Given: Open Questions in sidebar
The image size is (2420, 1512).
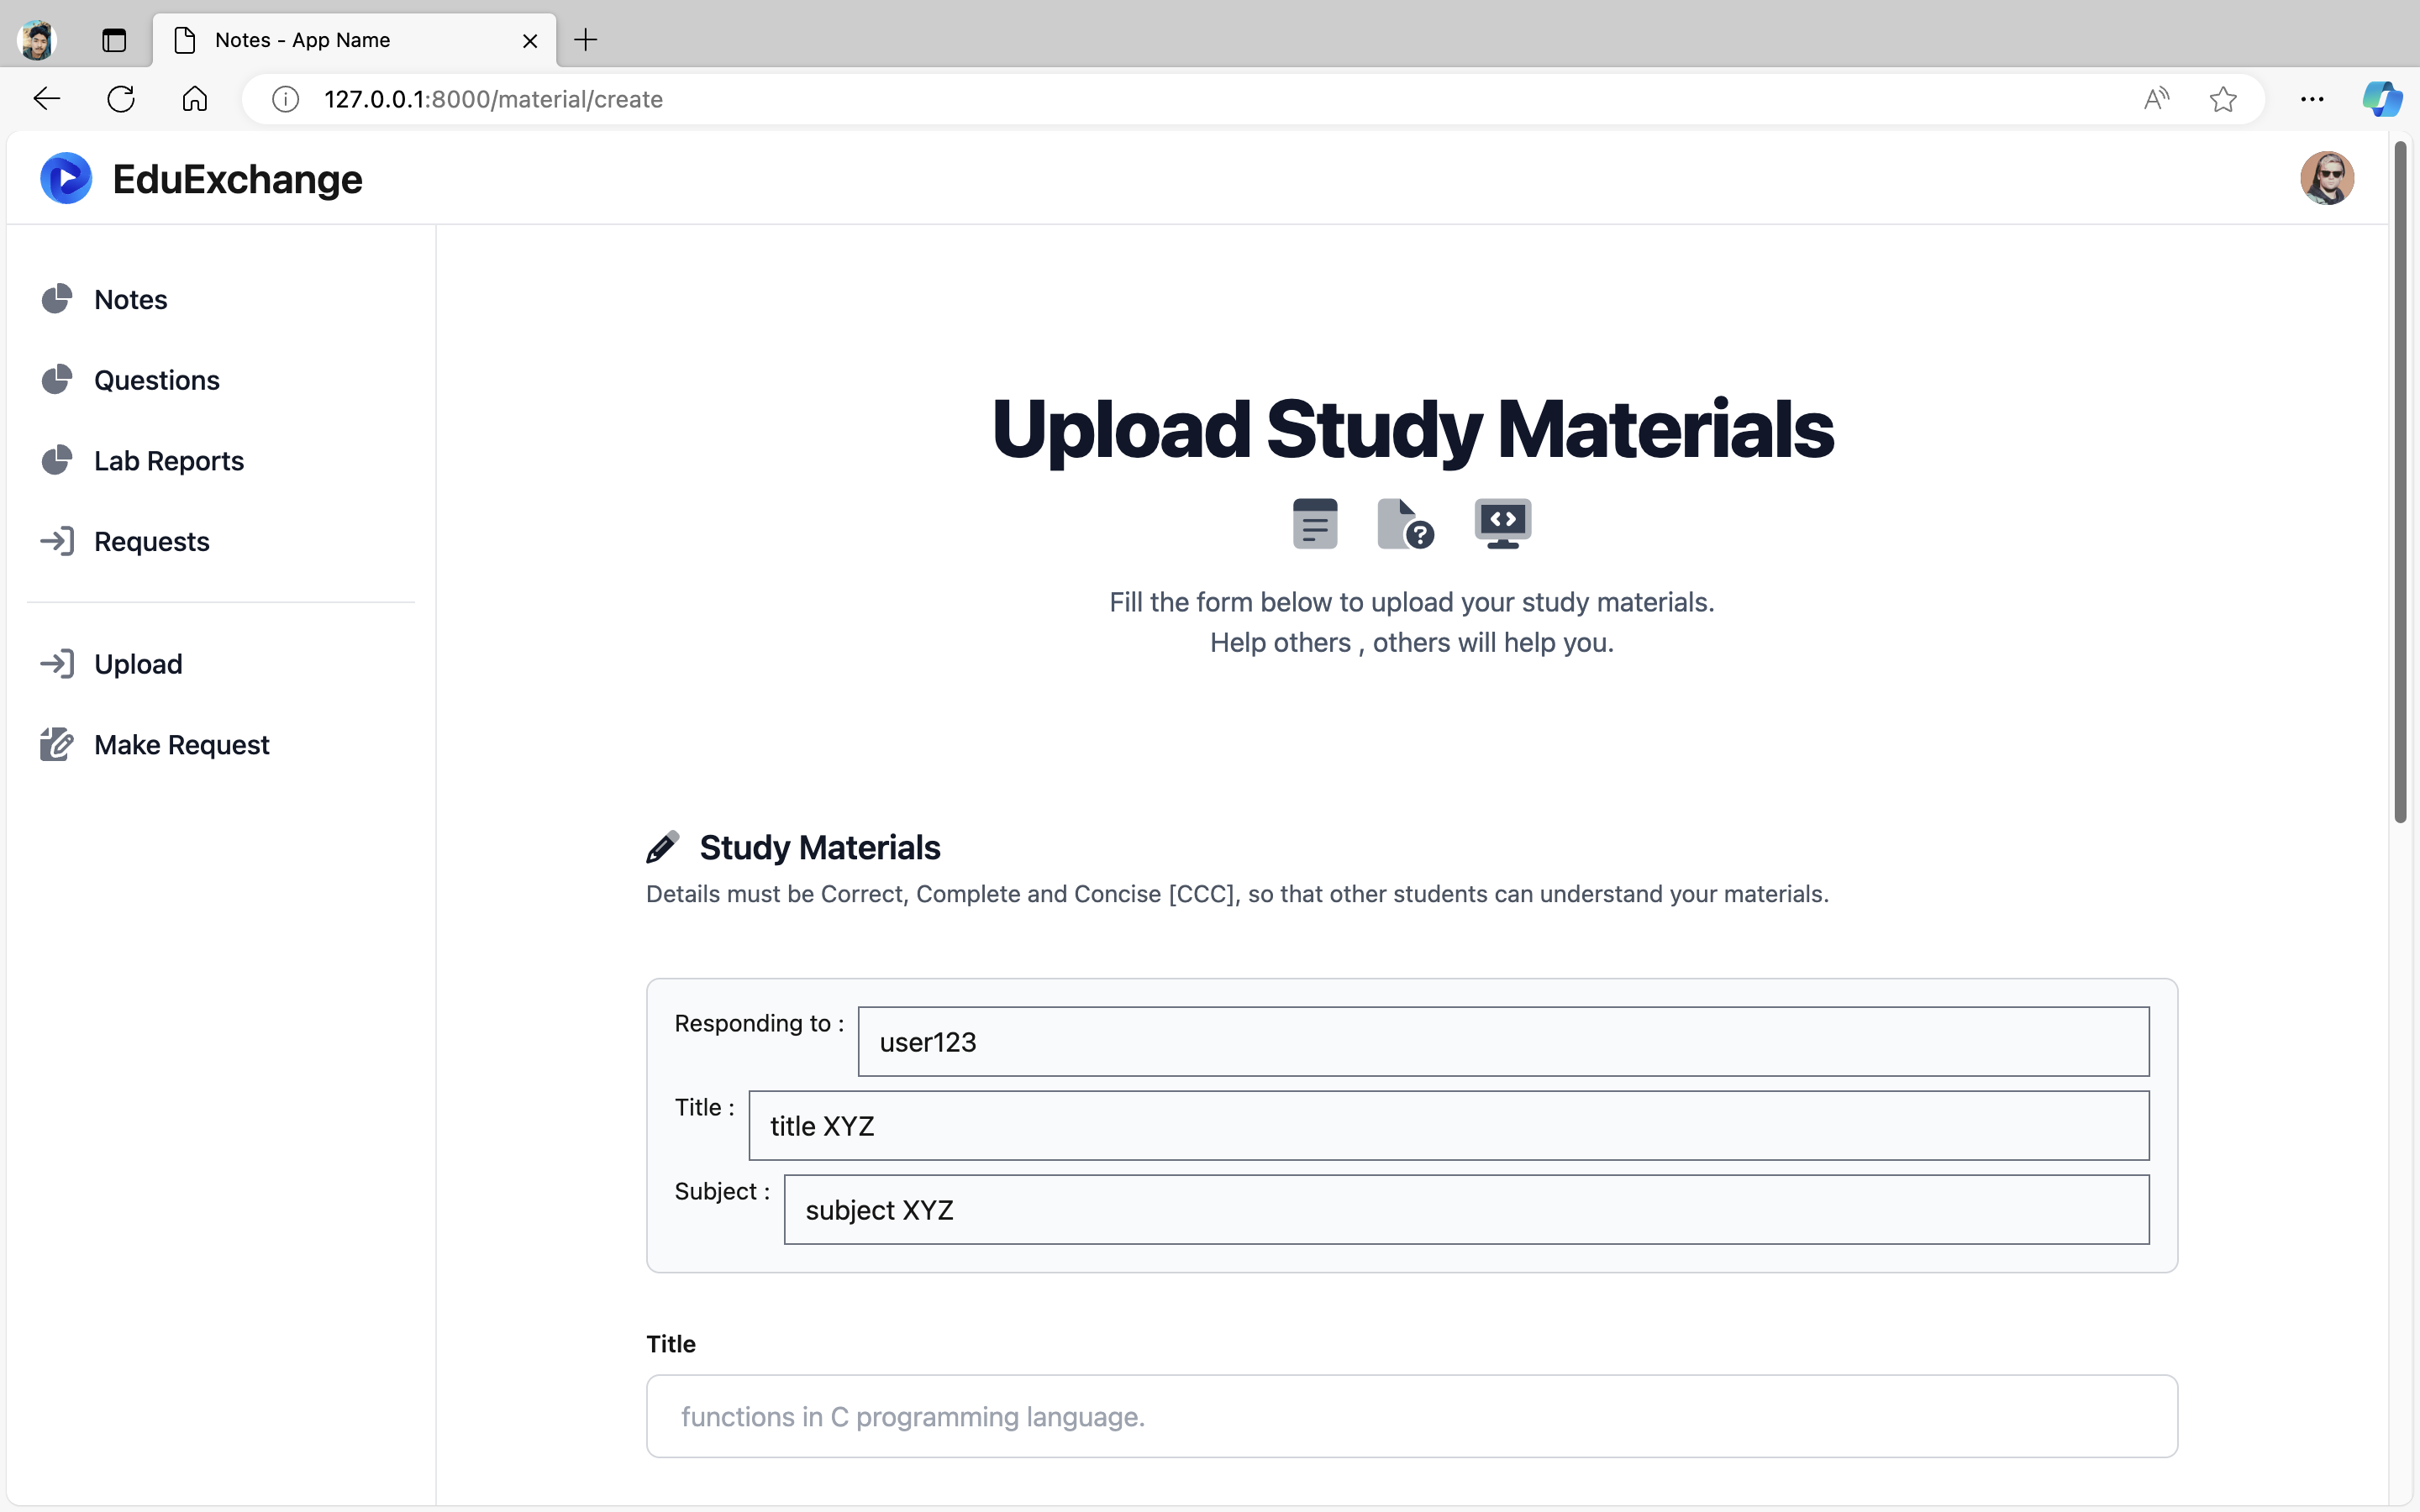Looking at the screenshot, I should (x=156, y=380).
